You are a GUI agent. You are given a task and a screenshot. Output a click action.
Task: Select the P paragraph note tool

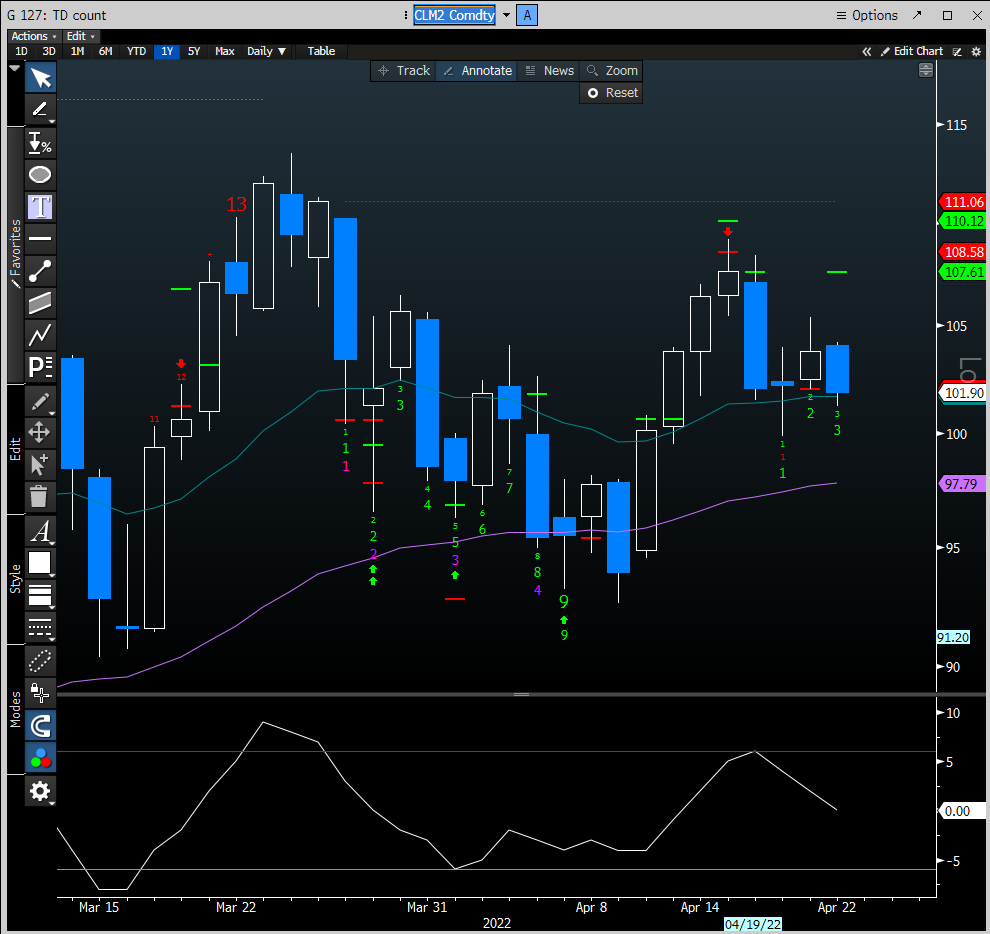(40, 367)
